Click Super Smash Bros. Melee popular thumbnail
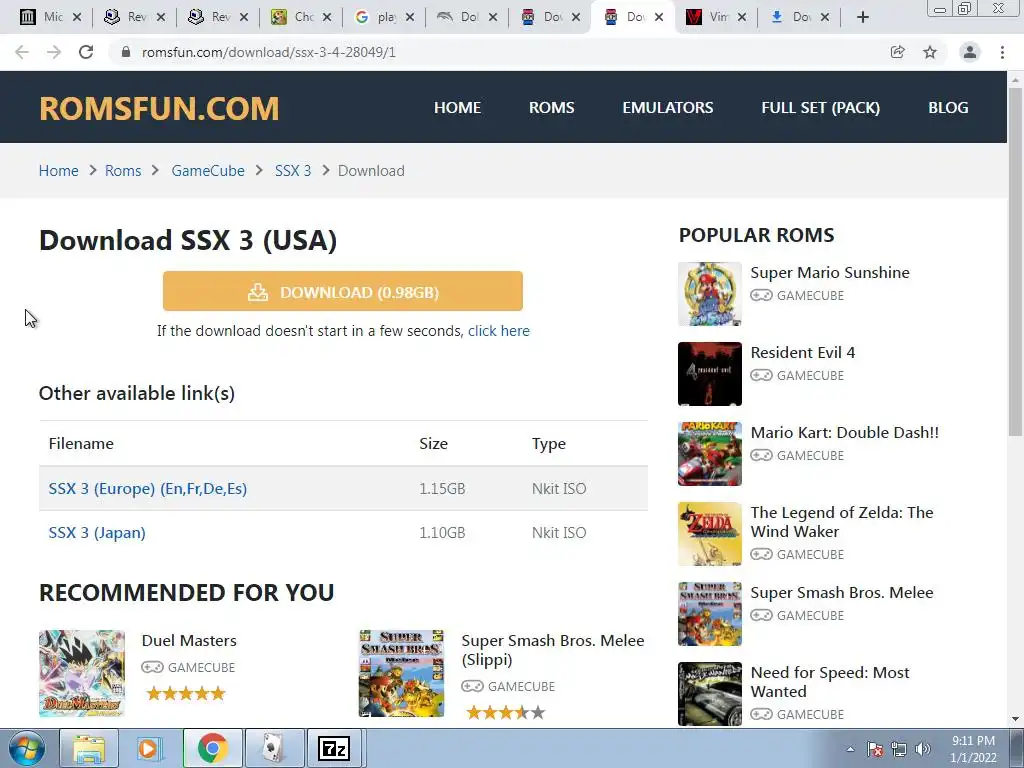The height and width of the screenshot is (768, 1024). pyautogui.click(x=710, y=614)
